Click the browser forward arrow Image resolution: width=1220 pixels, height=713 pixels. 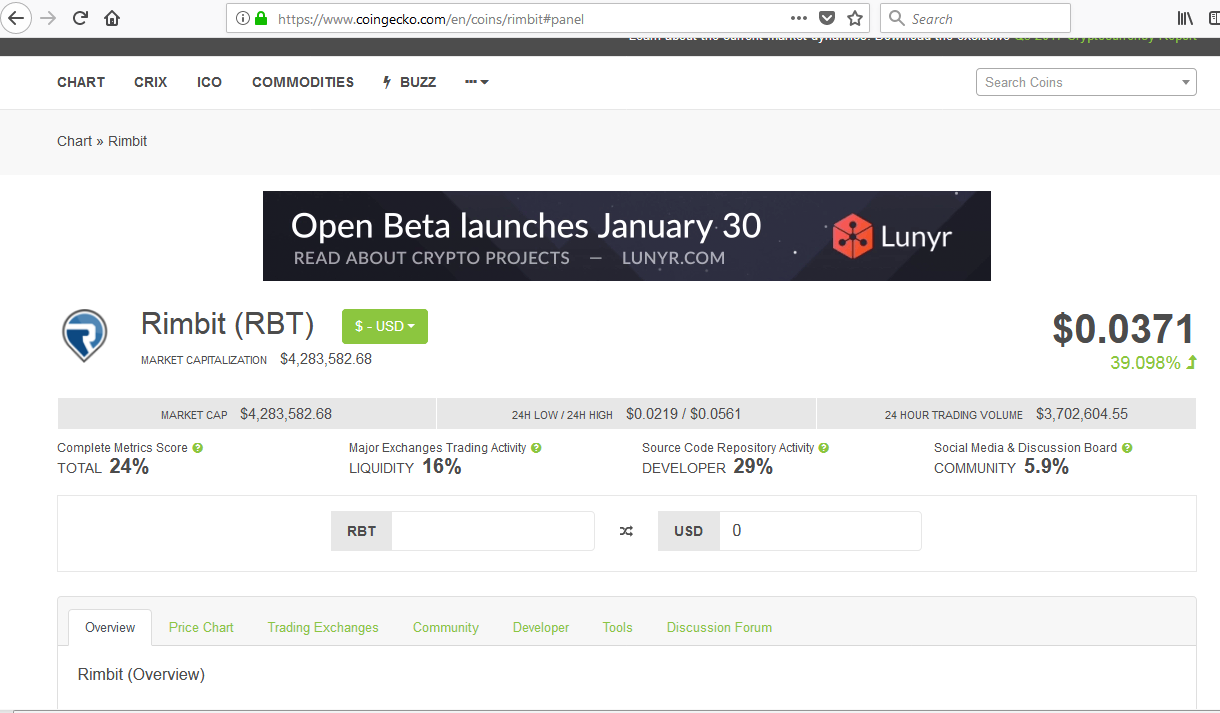click(x=48, y=18)
